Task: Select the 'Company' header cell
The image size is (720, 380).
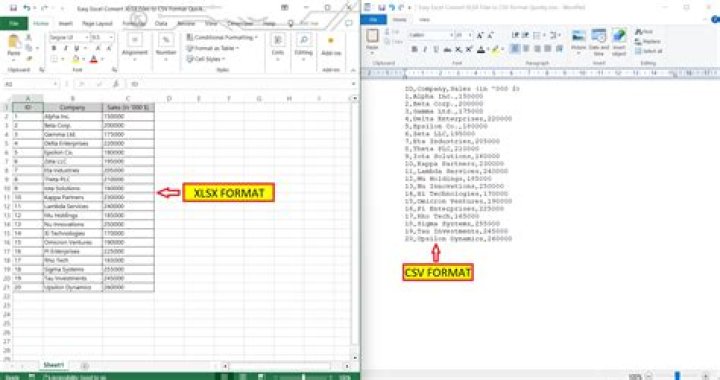Action: pyautogui.click(x=73, y=107)
